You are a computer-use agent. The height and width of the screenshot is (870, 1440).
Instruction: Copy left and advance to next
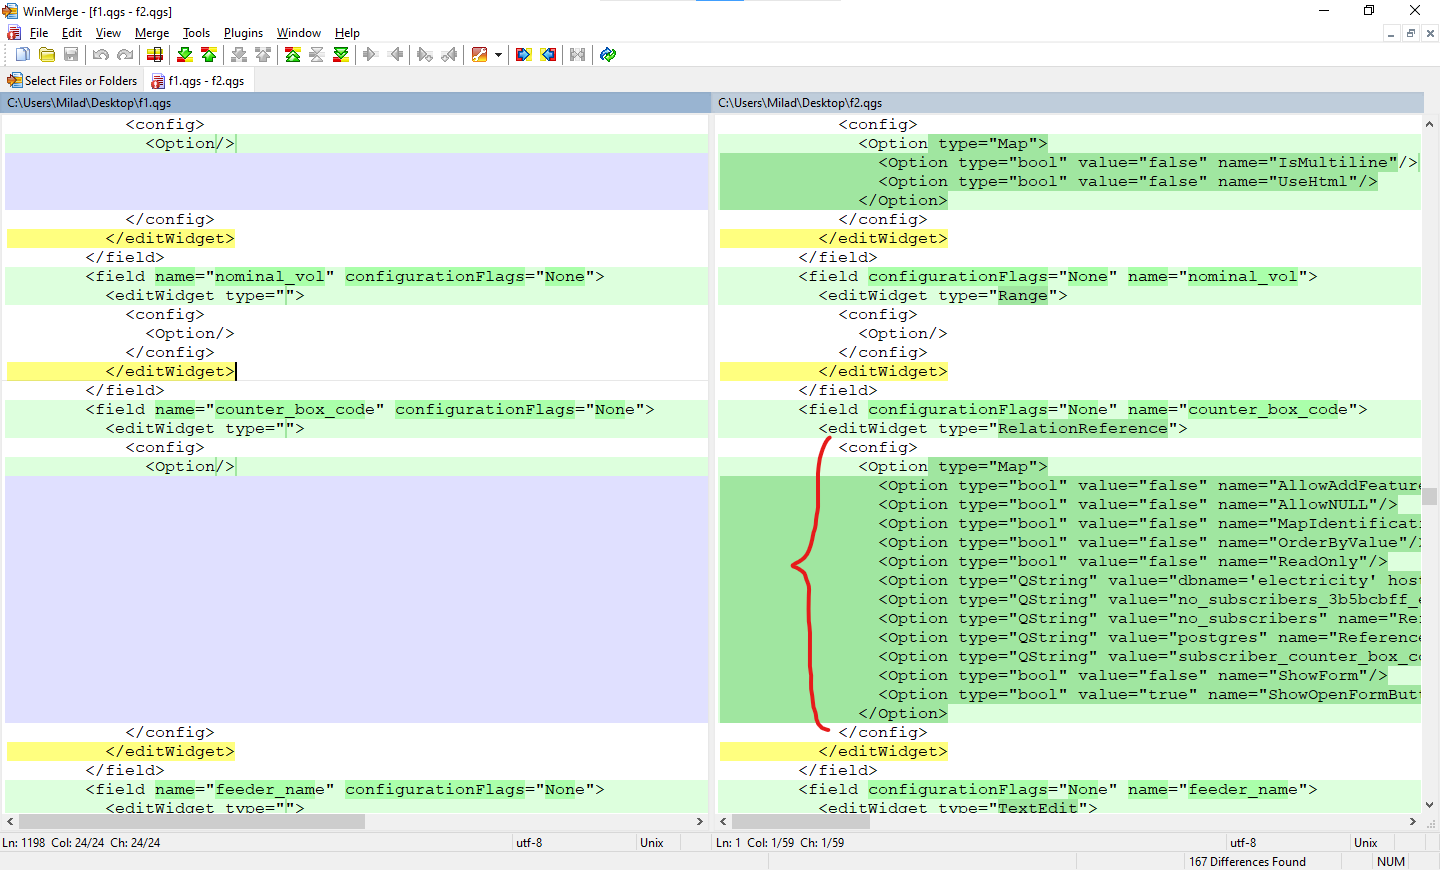coord(449,54)
